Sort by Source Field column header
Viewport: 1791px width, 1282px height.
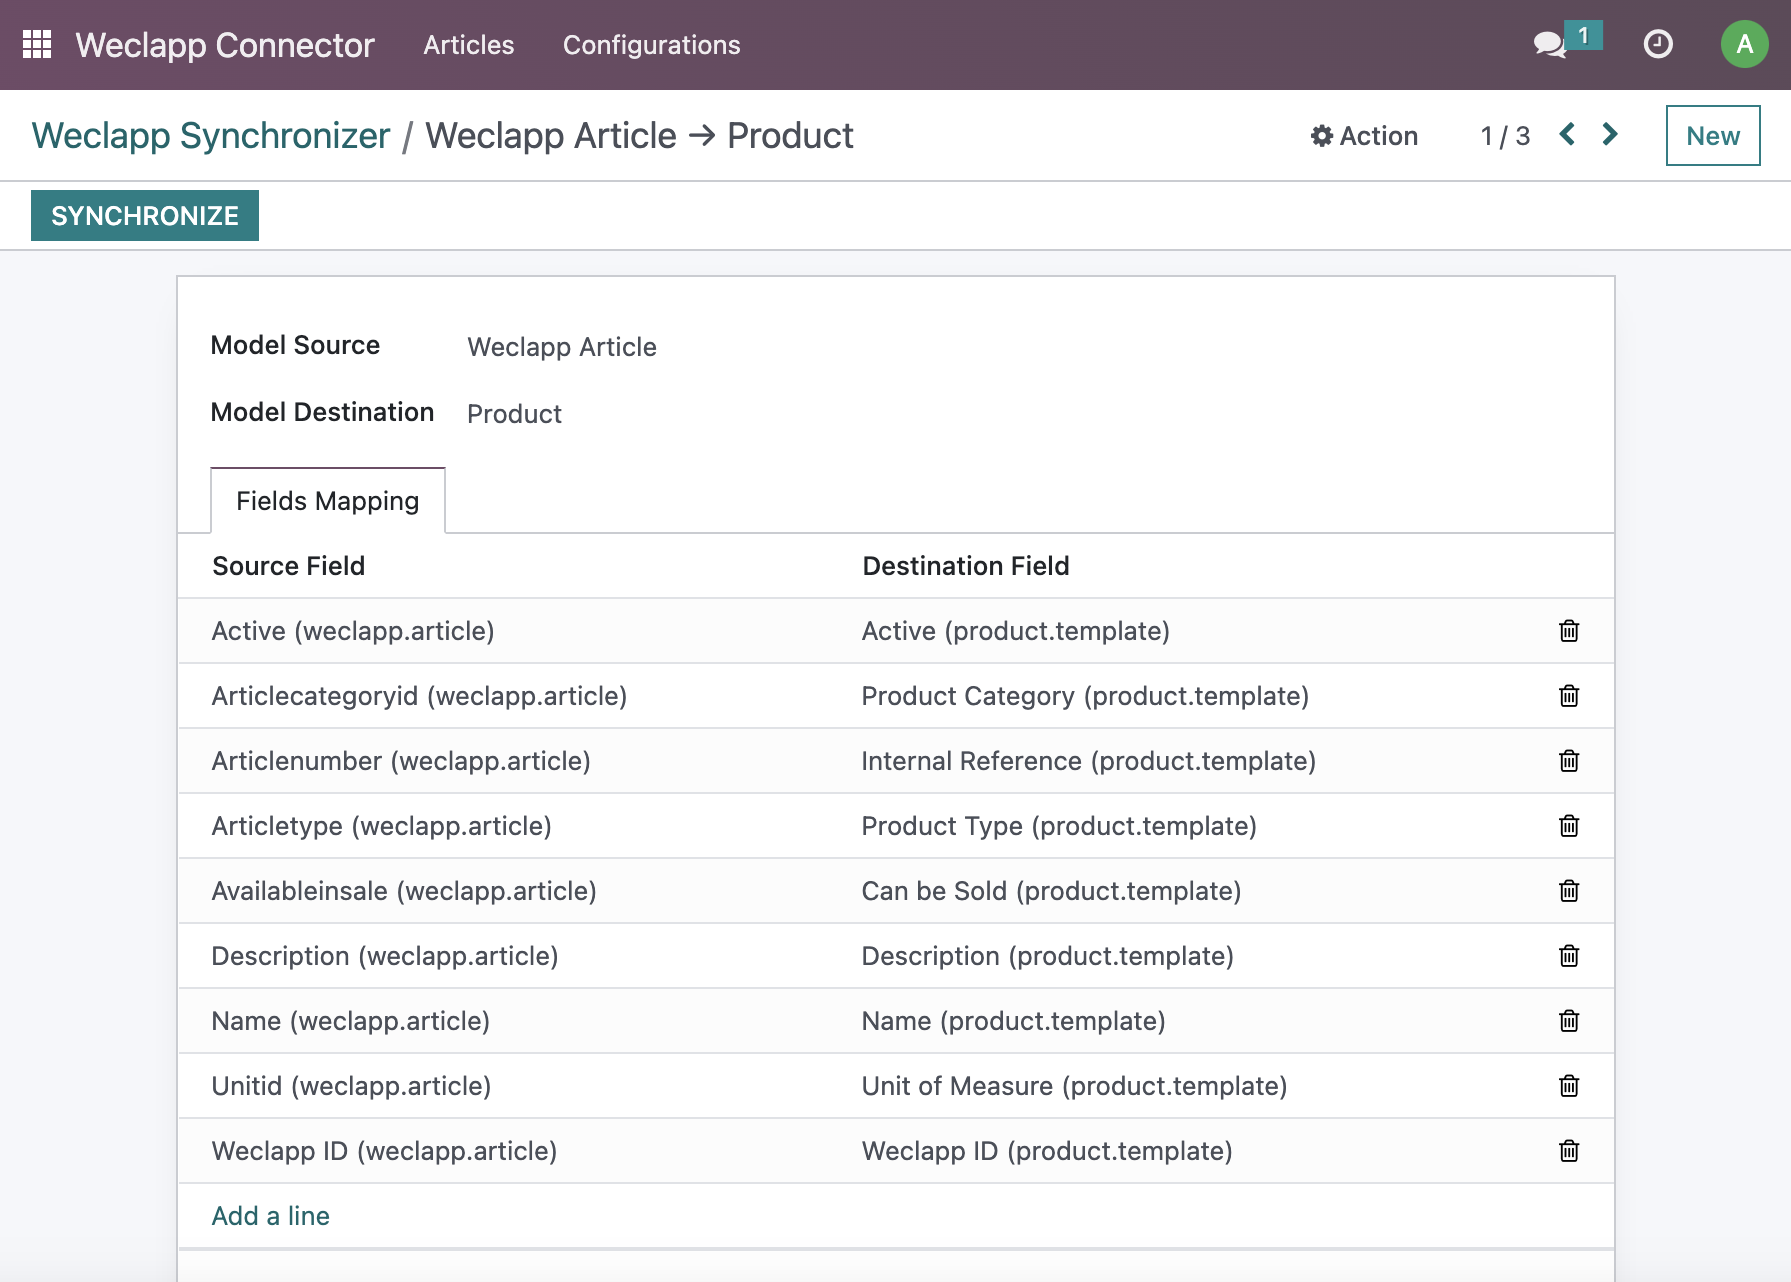[x=288, y=566]
